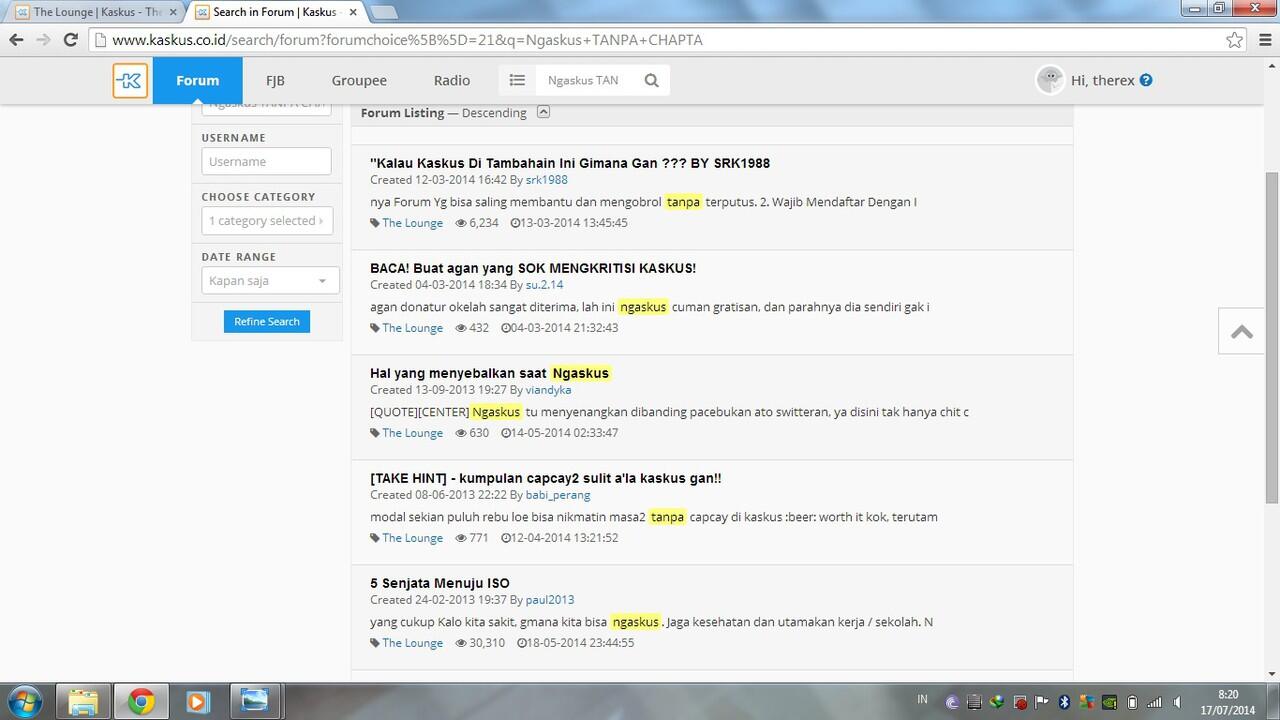Viewport: 1280px width, 720px height.
Task: Click the scroll-to-top arrow button
Action: 1242,331
